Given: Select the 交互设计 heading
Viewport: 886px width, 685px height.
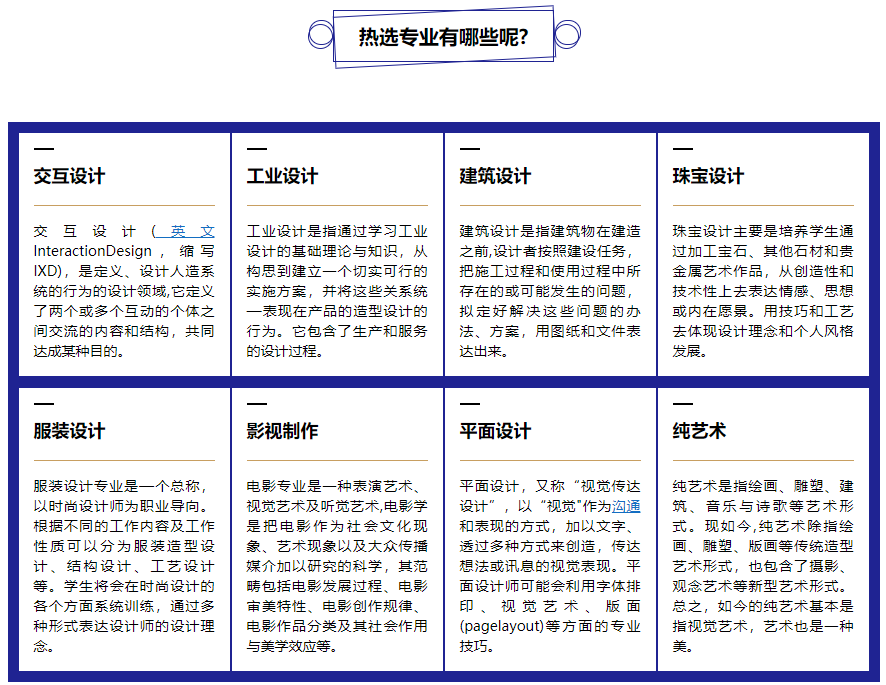Looking at the screenshot, I should 69,176.
